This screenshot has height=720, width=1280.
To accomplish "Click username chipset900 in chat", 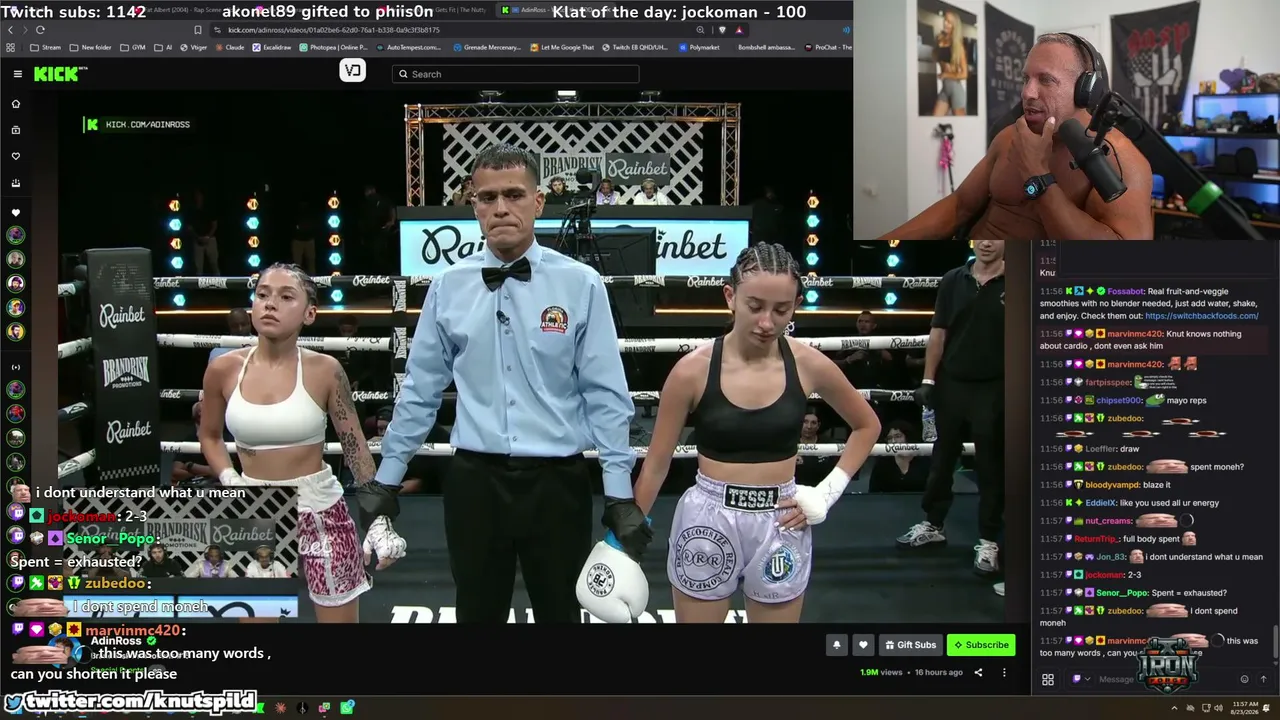I will 1119,400.
